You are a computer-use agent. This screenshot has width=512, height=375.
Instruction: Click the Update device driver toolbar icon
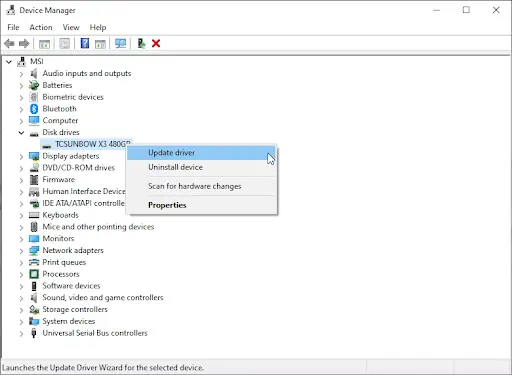click(141, 43)
